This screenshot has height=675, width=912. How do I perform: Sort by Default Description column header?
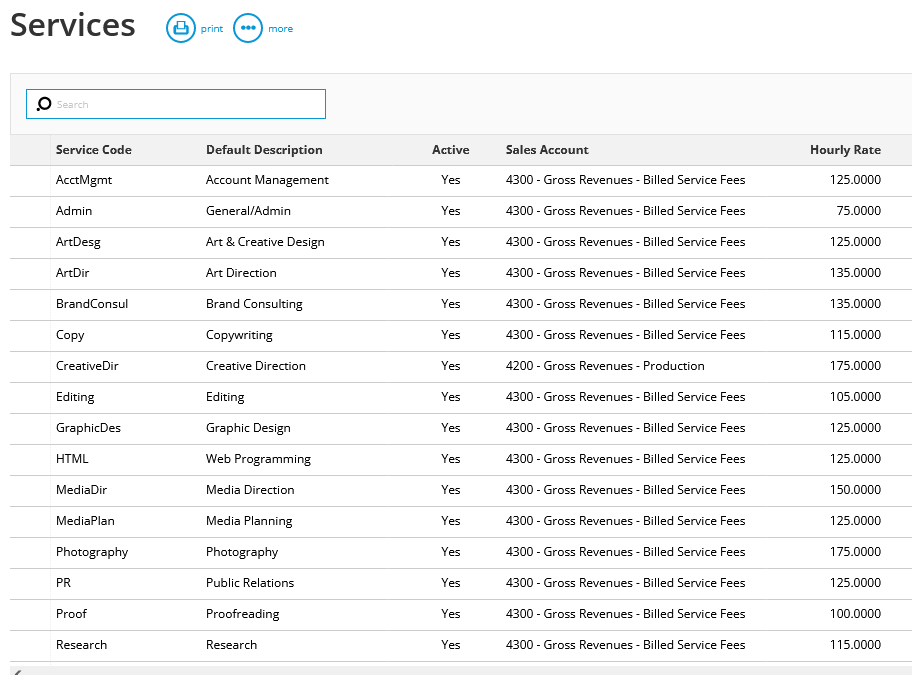[264, 150]
